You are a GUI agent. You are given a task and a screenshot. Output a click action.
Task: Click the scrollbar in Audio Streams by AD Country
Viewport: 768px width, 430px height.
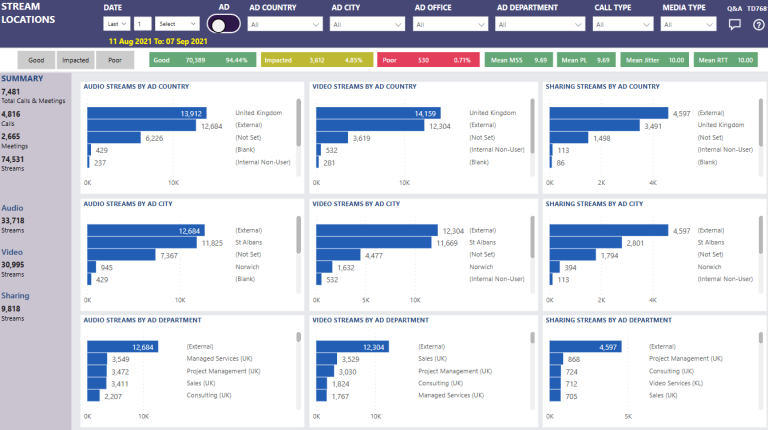(298, 122)
